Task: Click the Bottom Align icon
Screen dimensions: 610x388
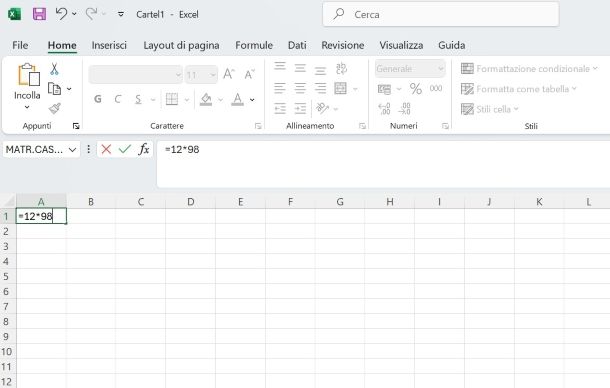Action: [320, 70]
